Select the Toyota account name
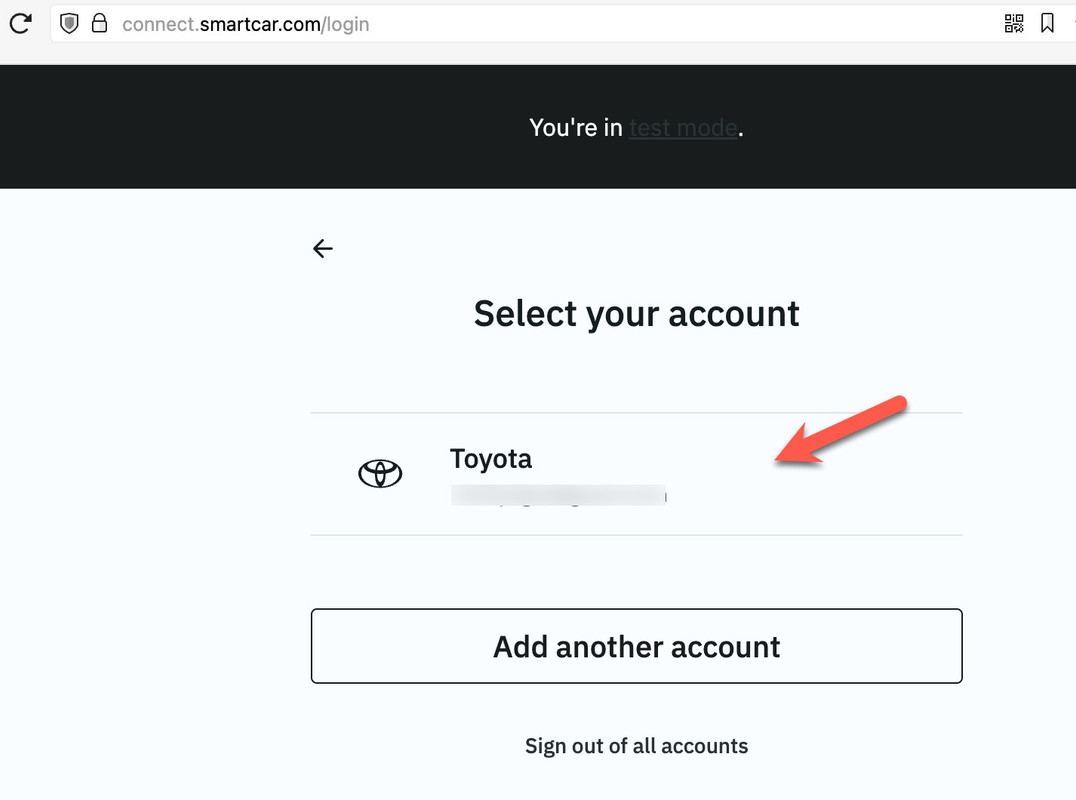Image resolution: width=1076 pixels, height=800 pixels. (491, 459)
